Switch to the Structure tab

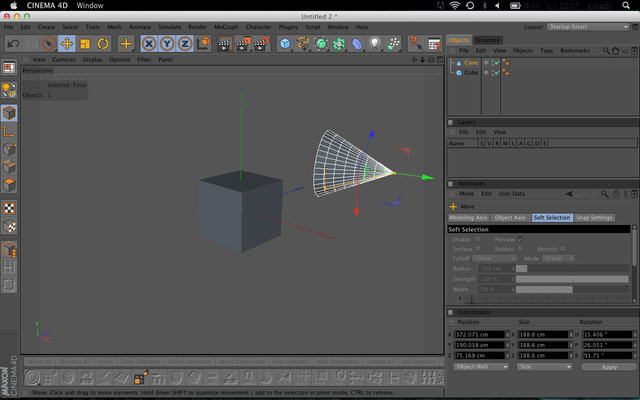tap(487, 40)
